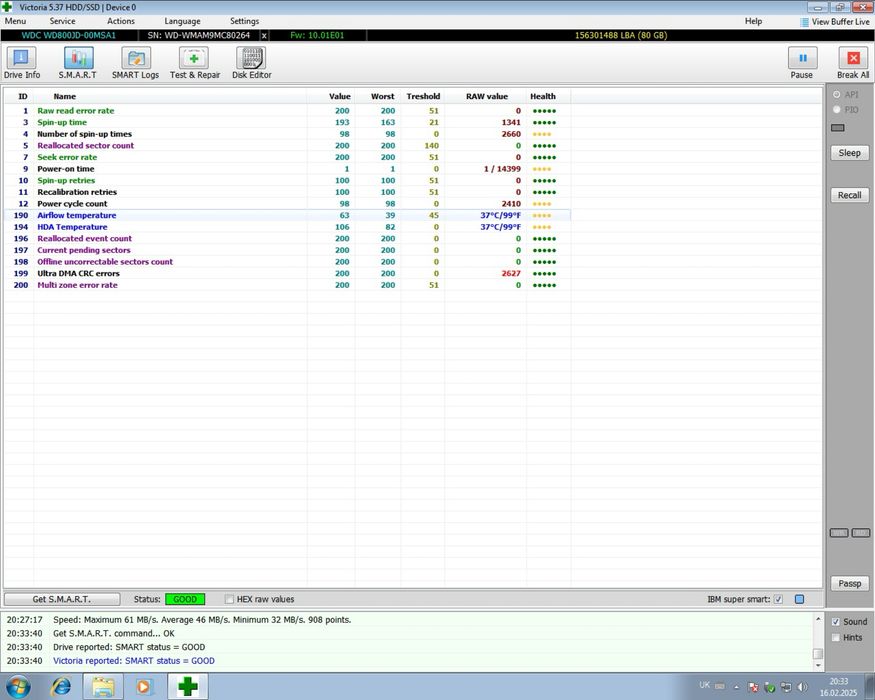
Task: Select the Power cycle count row
Action: tap(287, 204)
